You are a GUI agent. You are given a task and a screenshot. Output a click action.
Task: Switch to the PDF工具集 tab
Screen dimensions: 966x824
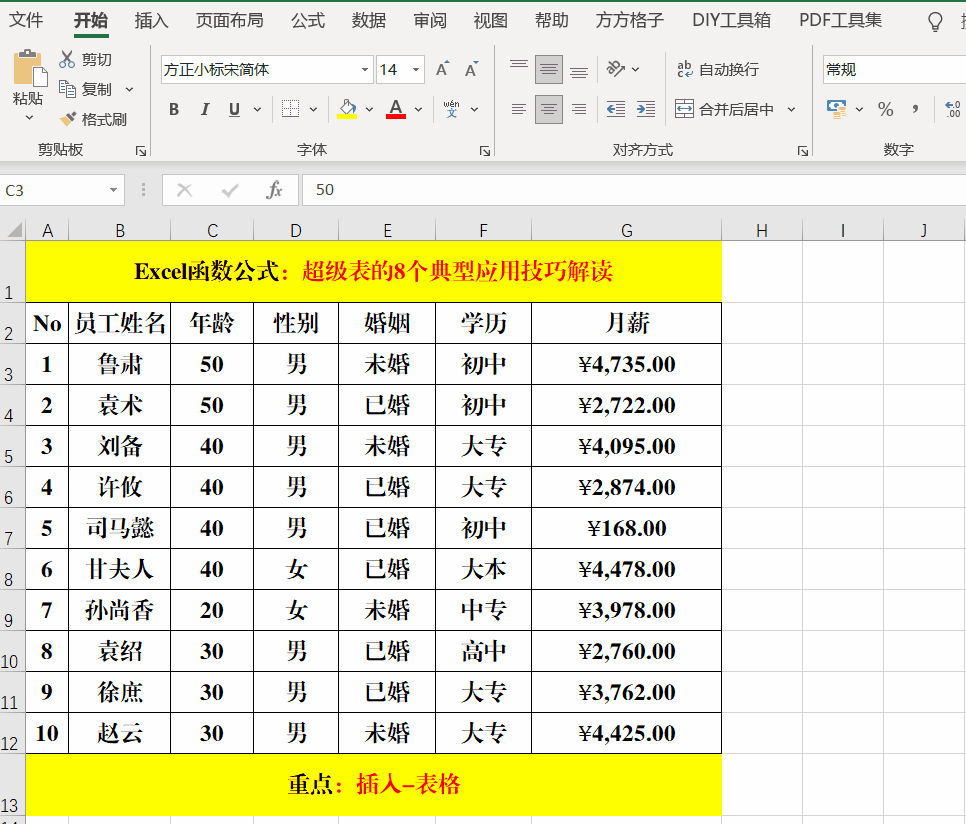pyautogui.click(x=840, y=20)
